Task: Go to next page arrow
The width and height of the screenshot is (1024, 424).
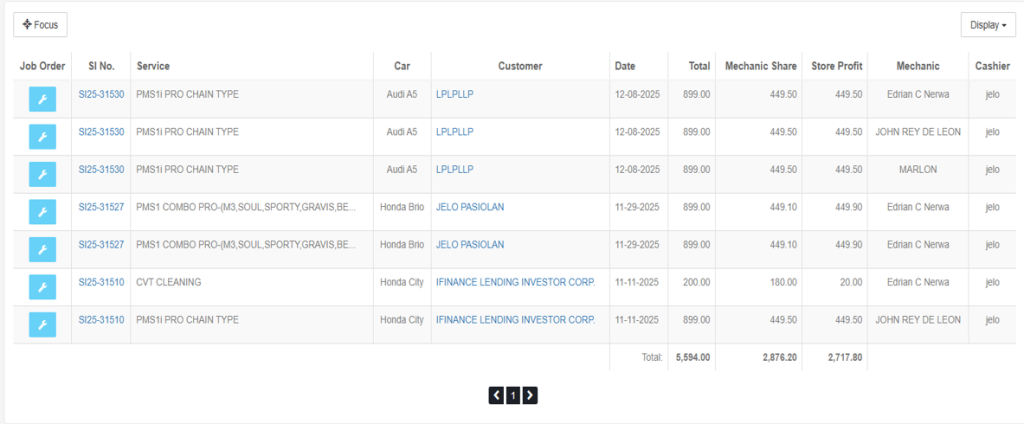Action: point(530,395)
